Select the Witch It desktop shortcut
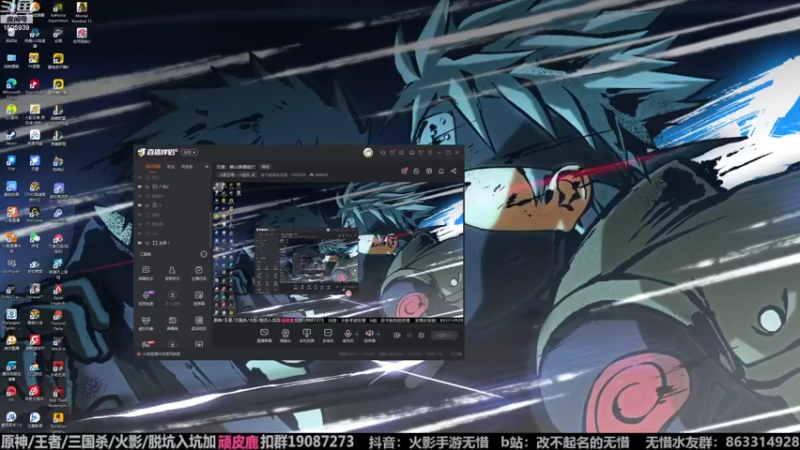Screen dimensions: 800x450 click(x=58, y=343)
